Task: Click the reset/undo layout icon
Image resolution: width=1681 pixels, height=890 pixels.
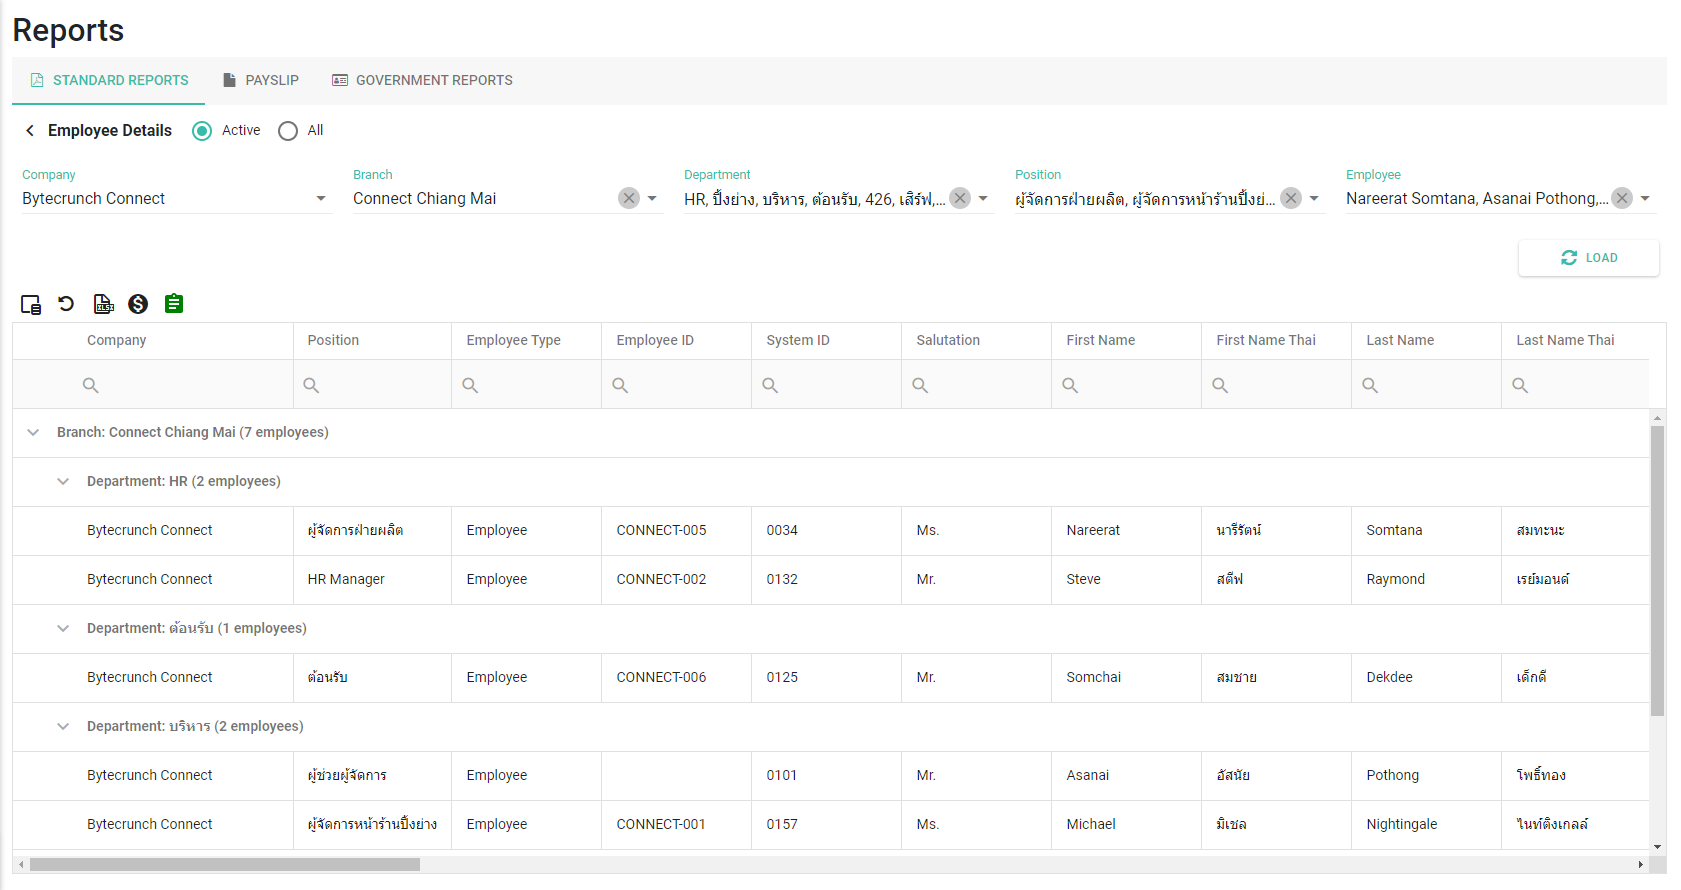Action: (66, 303)
